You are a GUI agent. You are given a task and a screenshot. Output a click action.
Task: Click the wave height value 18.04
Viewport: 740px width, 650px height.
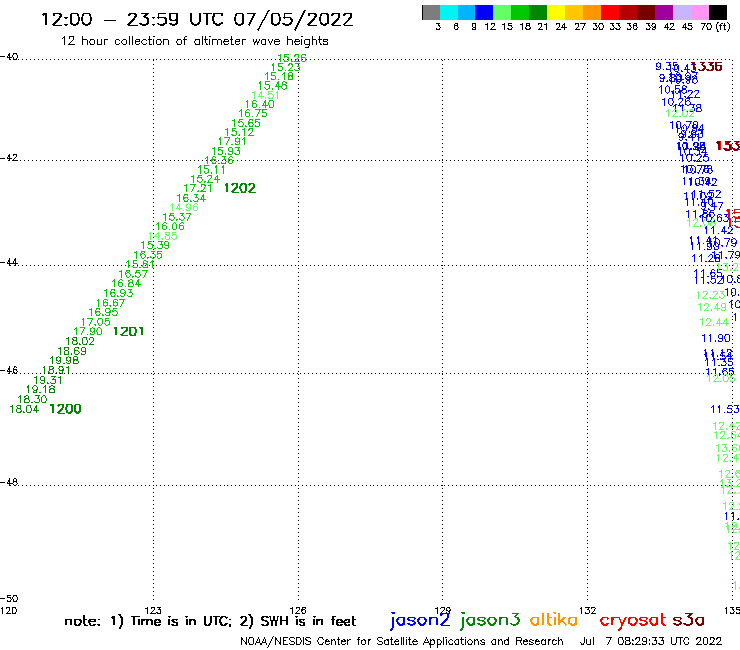pyautogui.click(x=24, y=409)
